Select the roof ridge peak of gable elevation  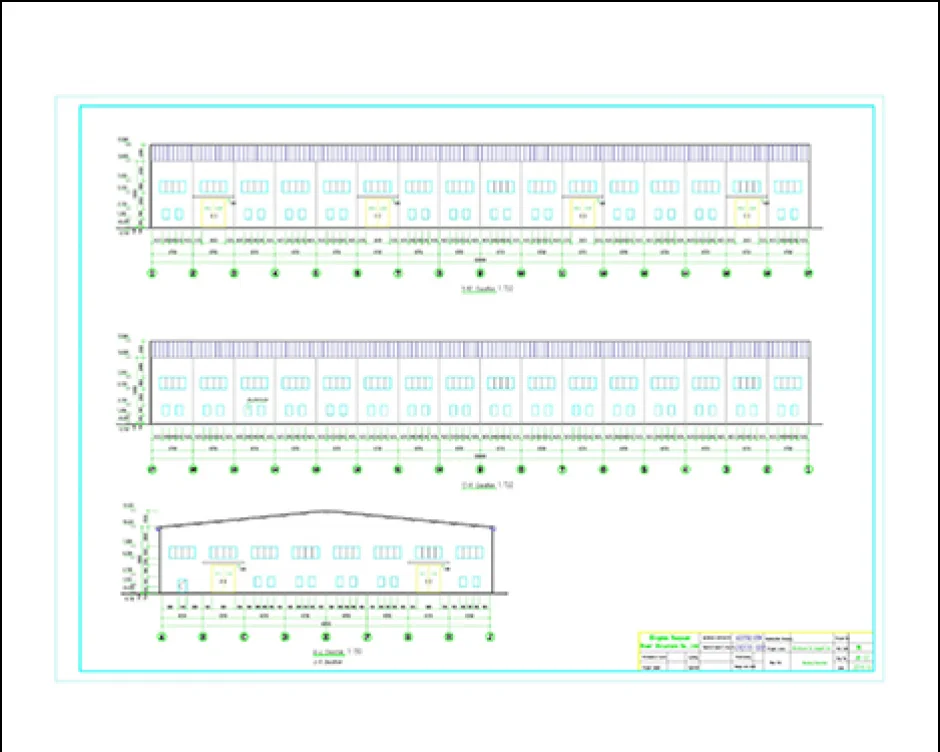click(322, 512)
